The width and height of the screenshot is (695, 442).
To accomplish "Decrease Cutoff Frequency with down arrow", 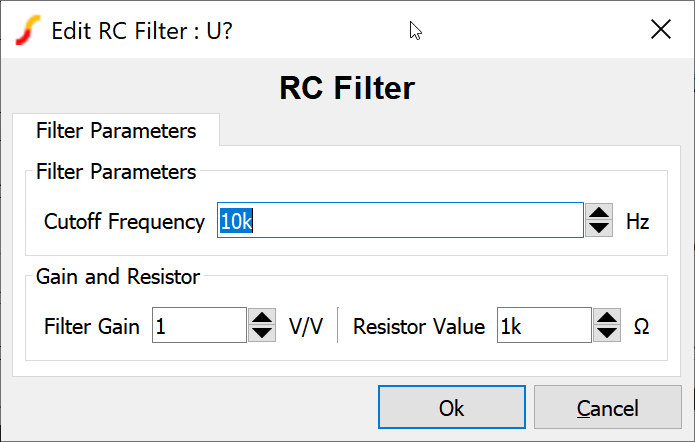I will (x=599, y=229).
